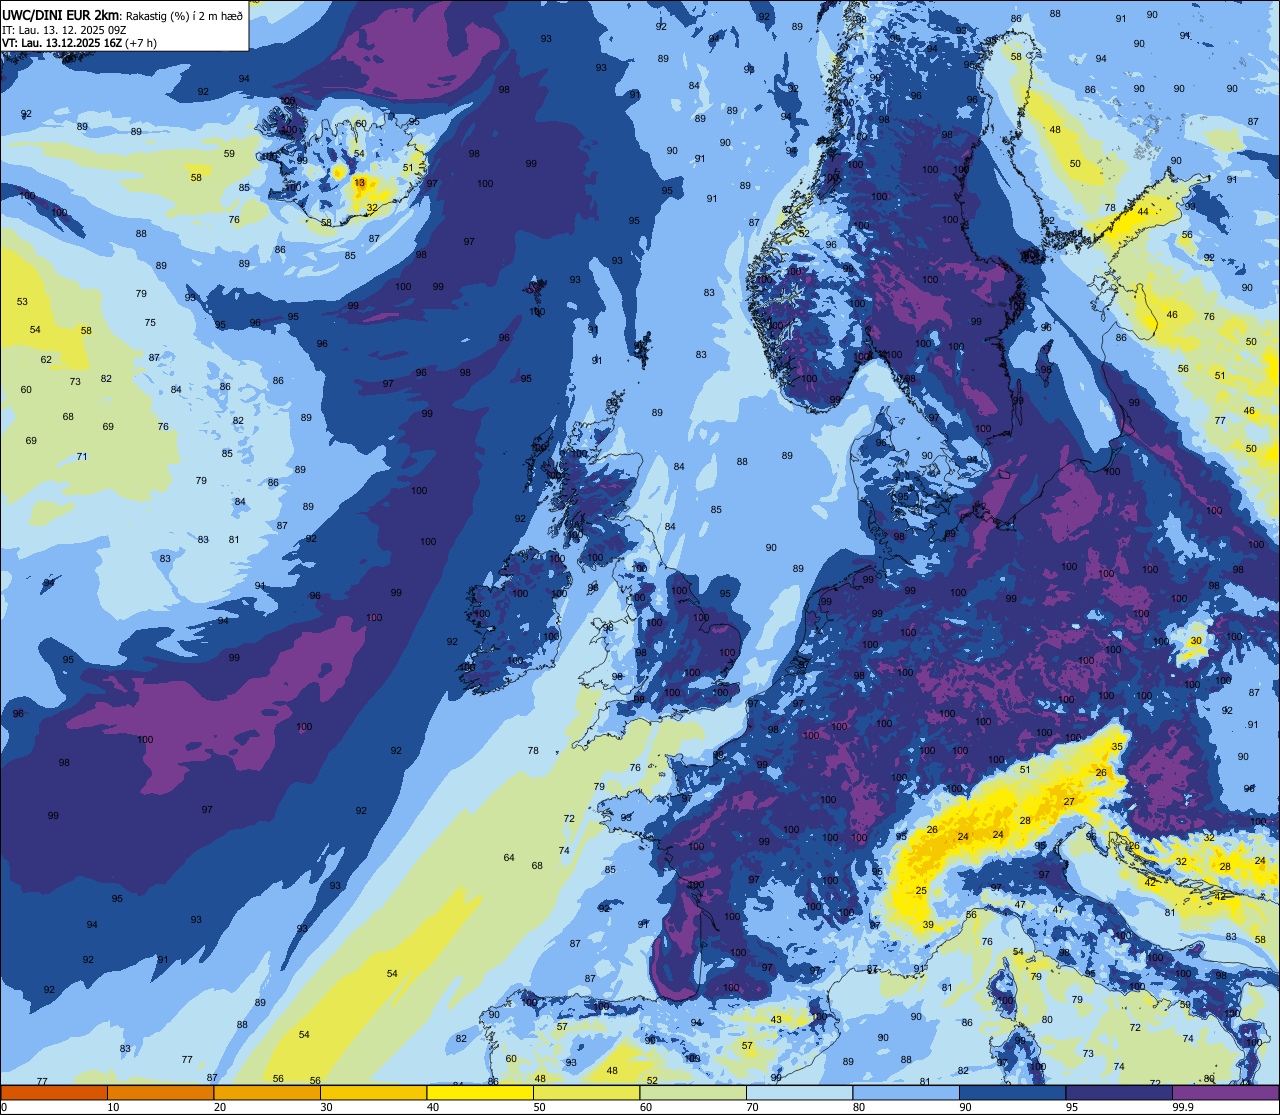Click the '64' humidity value on map

[x=509, y=858]
